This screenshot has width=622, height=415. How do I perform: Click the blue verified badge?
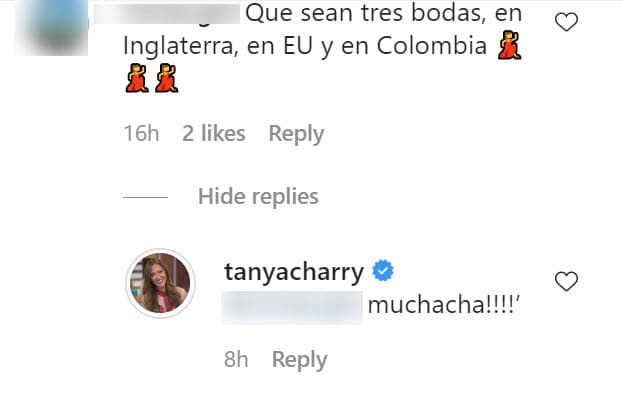(x=383, y=270)
